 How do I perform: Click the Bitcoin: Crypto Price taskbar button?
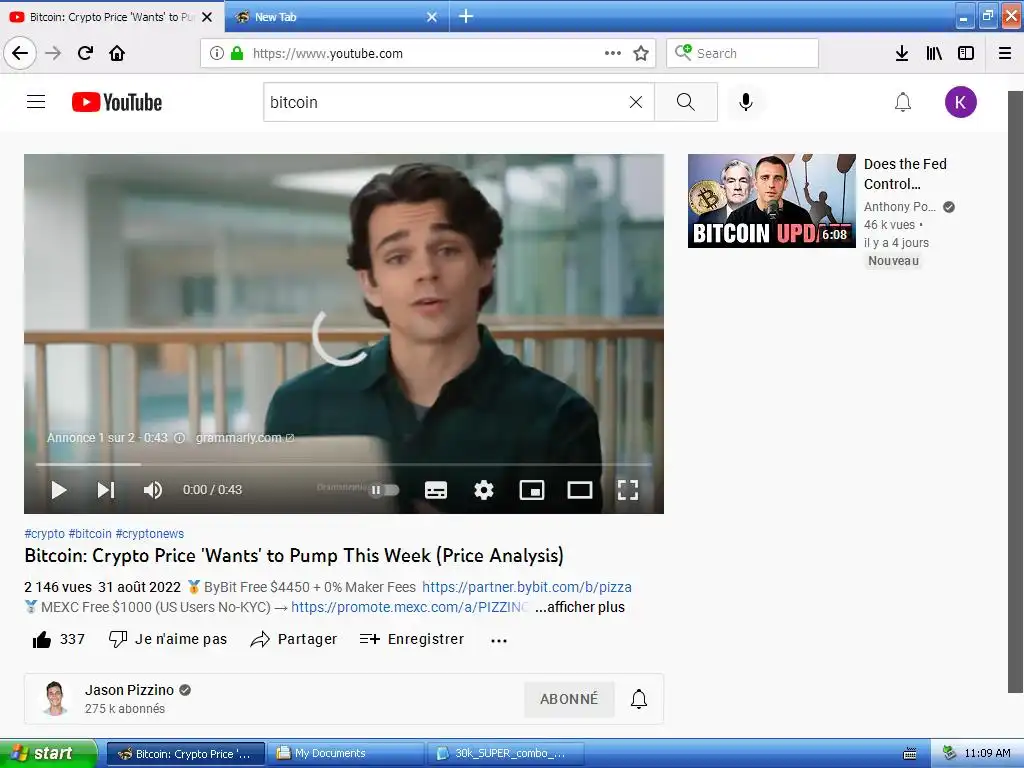(x=186, y=754)
